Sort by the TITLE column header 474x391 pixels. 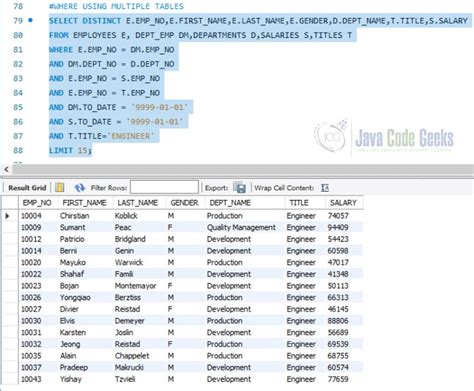(299, 203)
